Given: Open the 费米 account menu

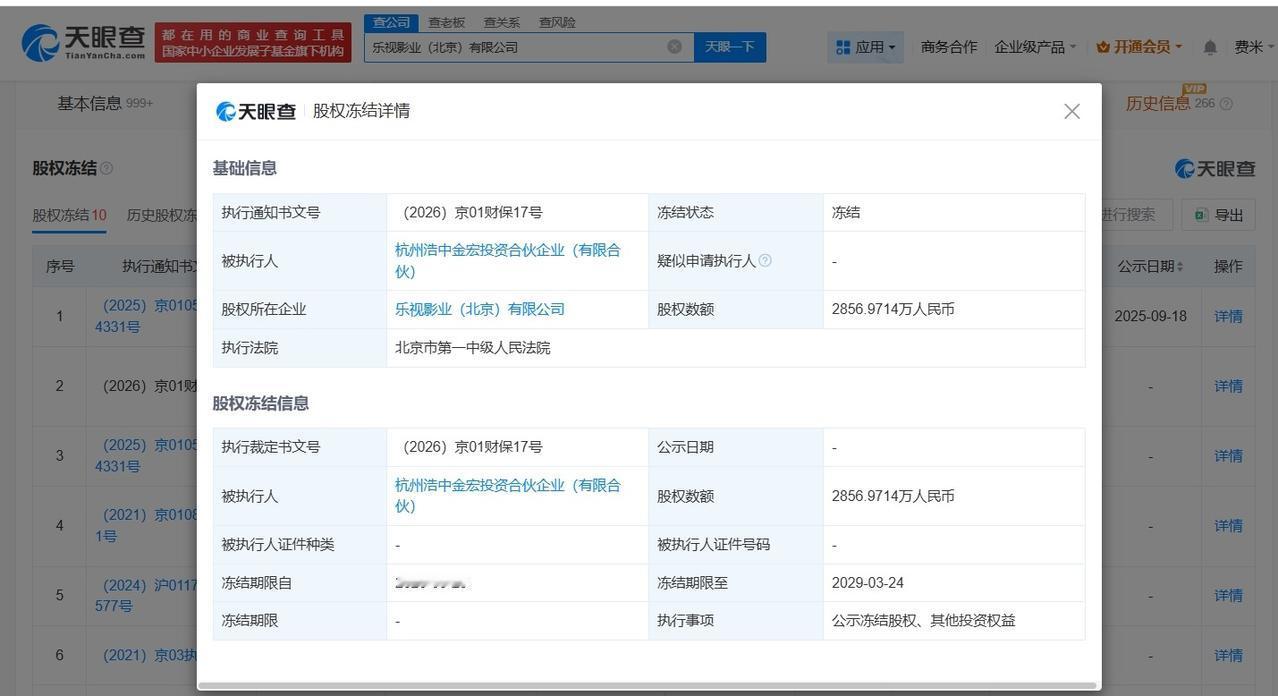Looking at the screenshot, I should 1253,44.
